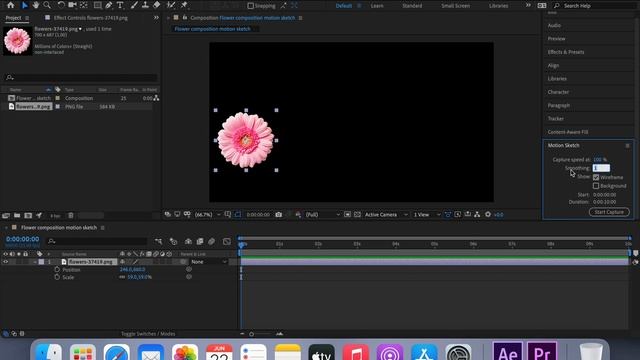Switch to the Small Screen workspace

pos(456,6)
